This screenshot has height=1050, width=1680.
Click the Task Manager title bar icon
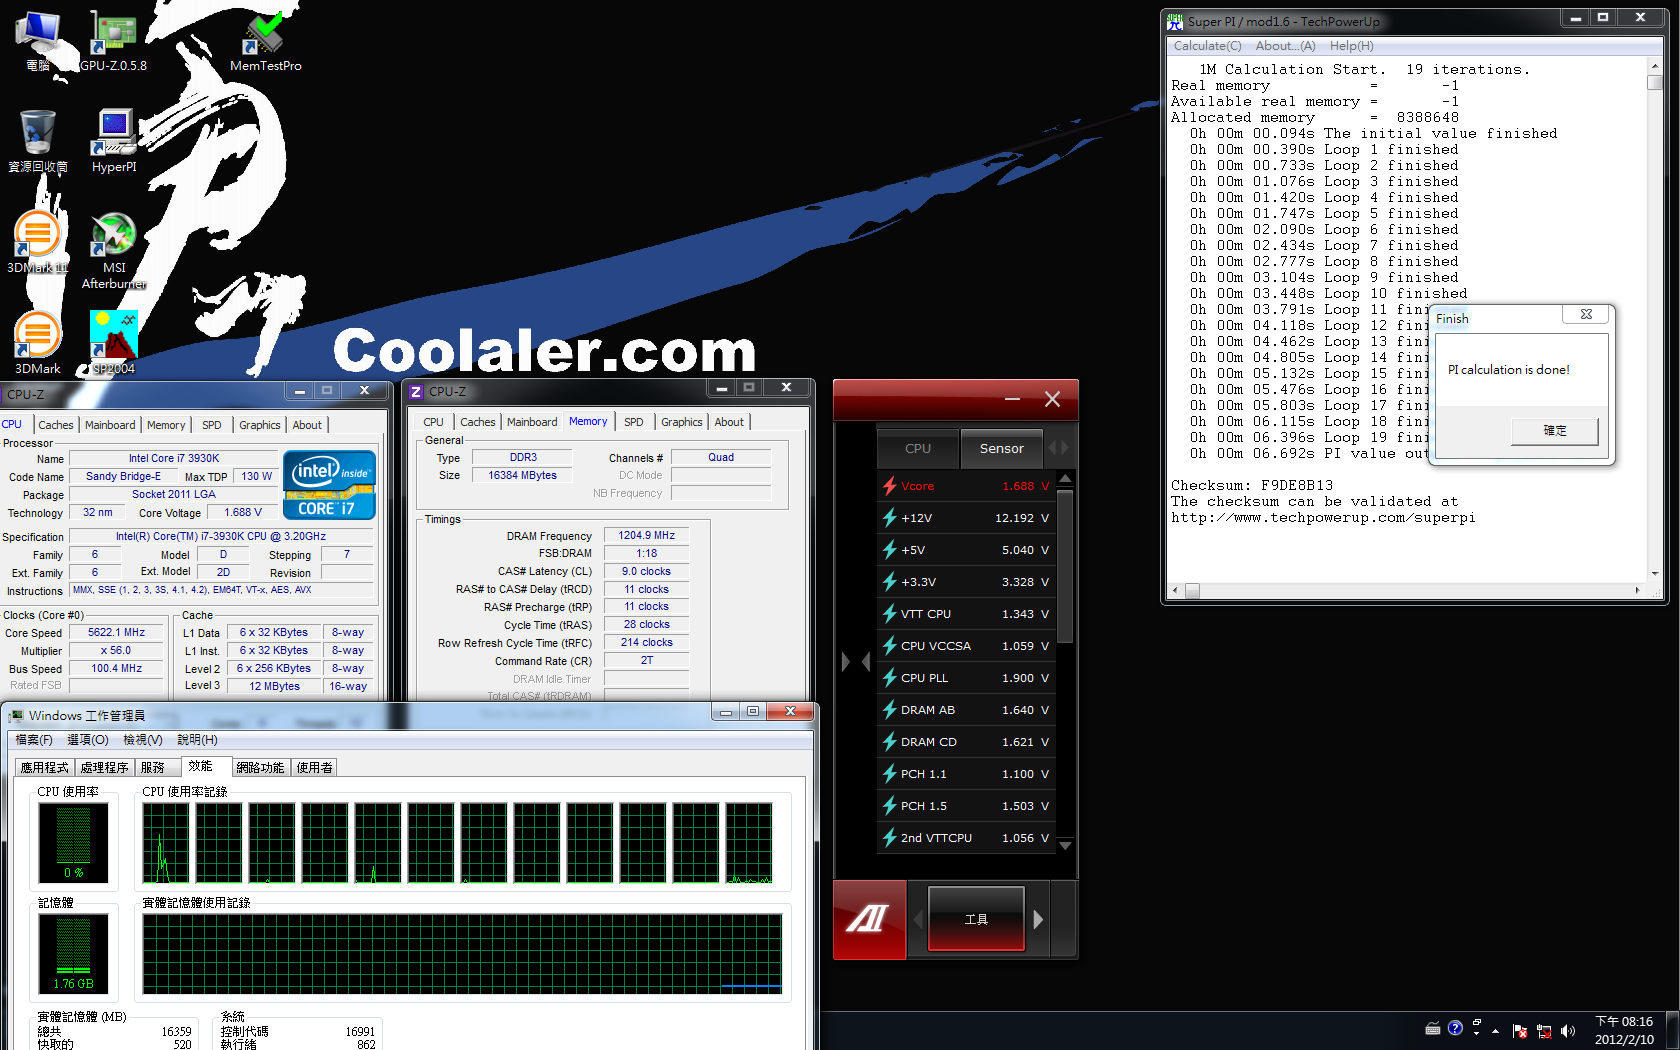pos(15,716)
